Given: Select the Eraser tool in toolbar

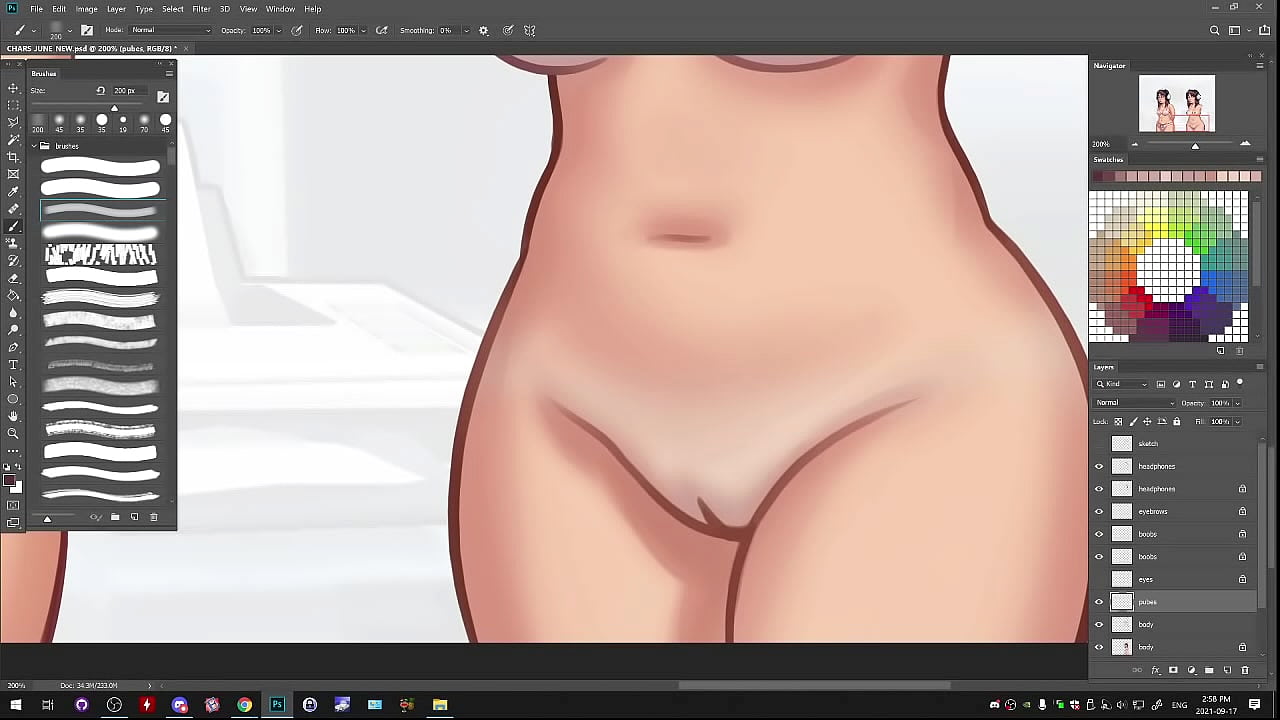Looking at the screenshot, I should pos(13,278).
